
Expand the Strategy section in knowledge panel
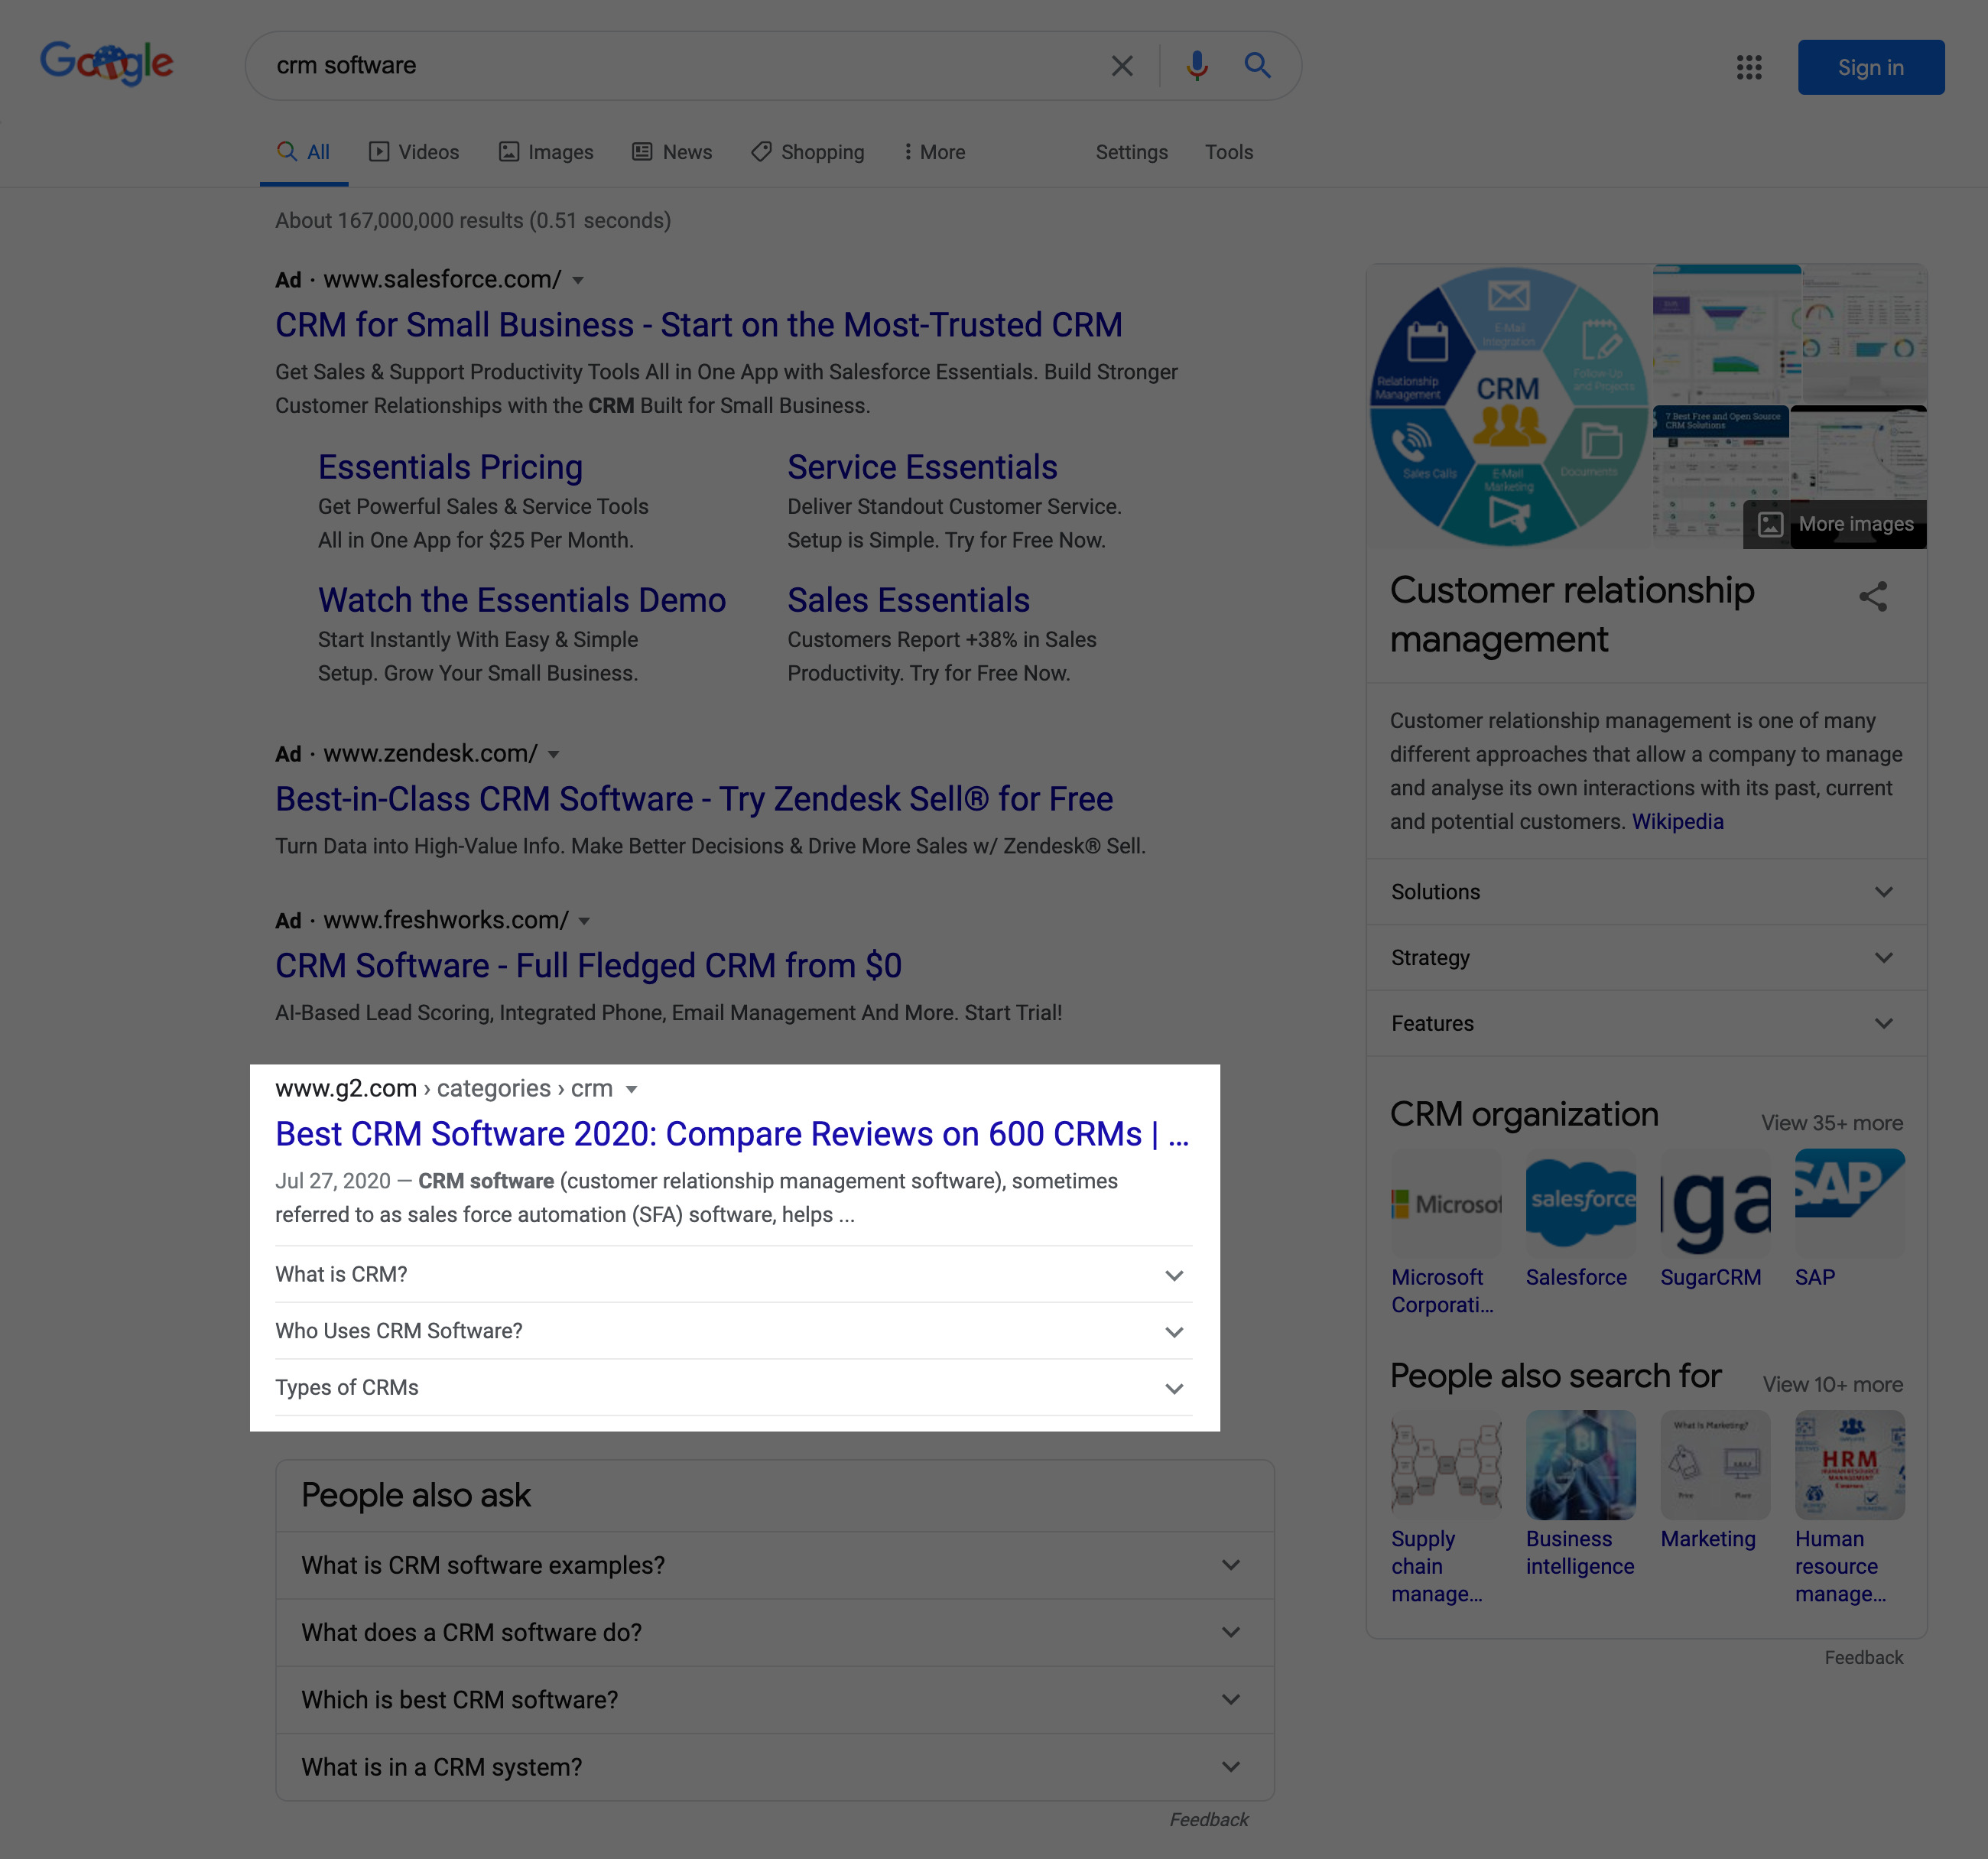click(x=1646, y=957)
